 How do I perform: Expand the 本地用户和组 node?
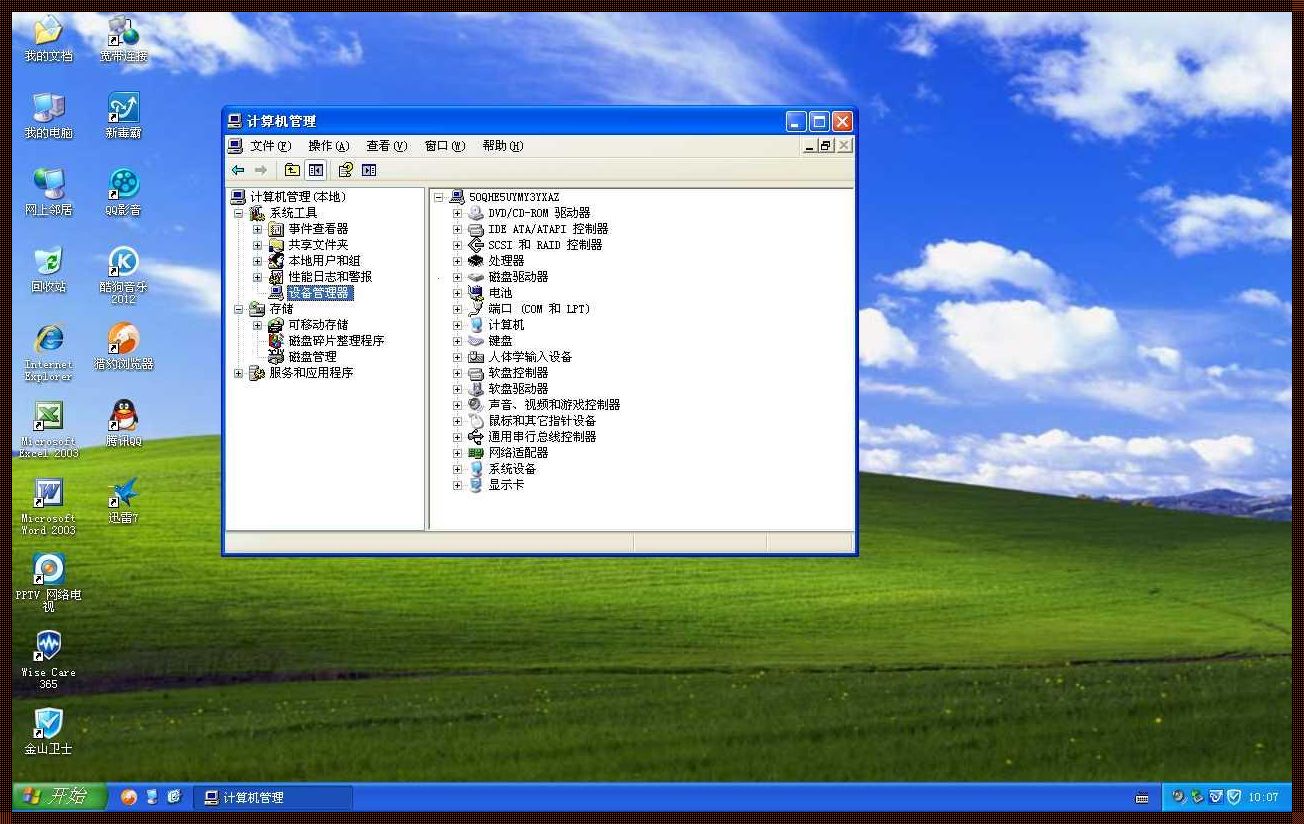point(257,261)
